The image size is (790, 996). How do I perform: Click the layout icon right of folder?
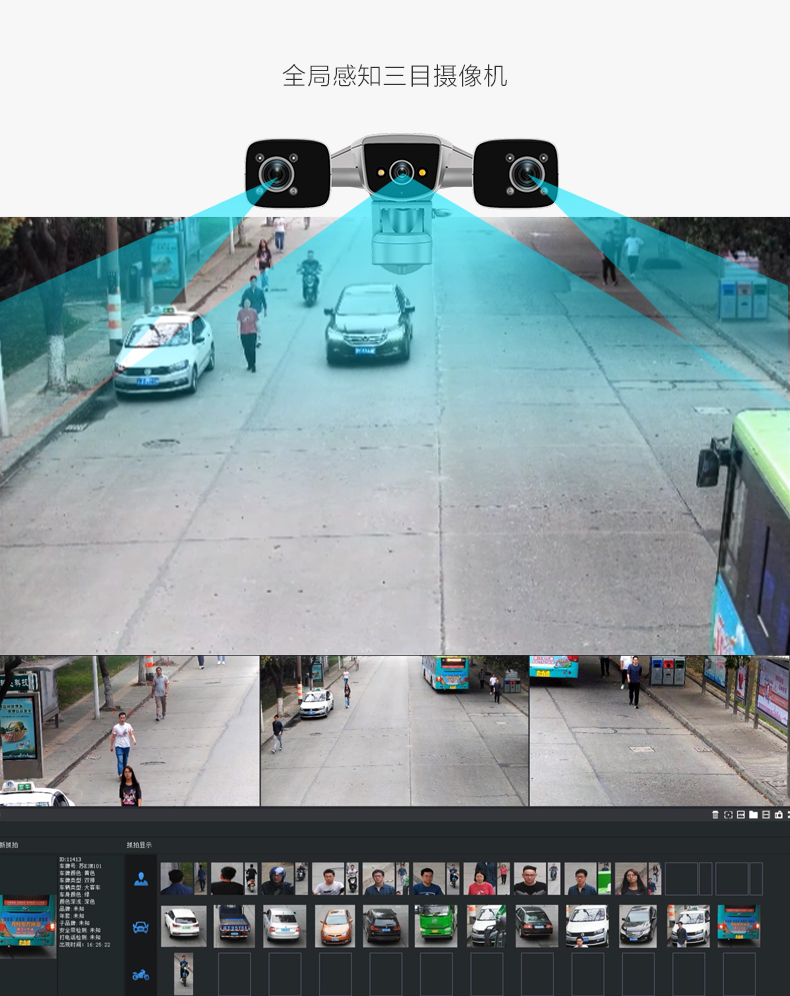[766, 815]
